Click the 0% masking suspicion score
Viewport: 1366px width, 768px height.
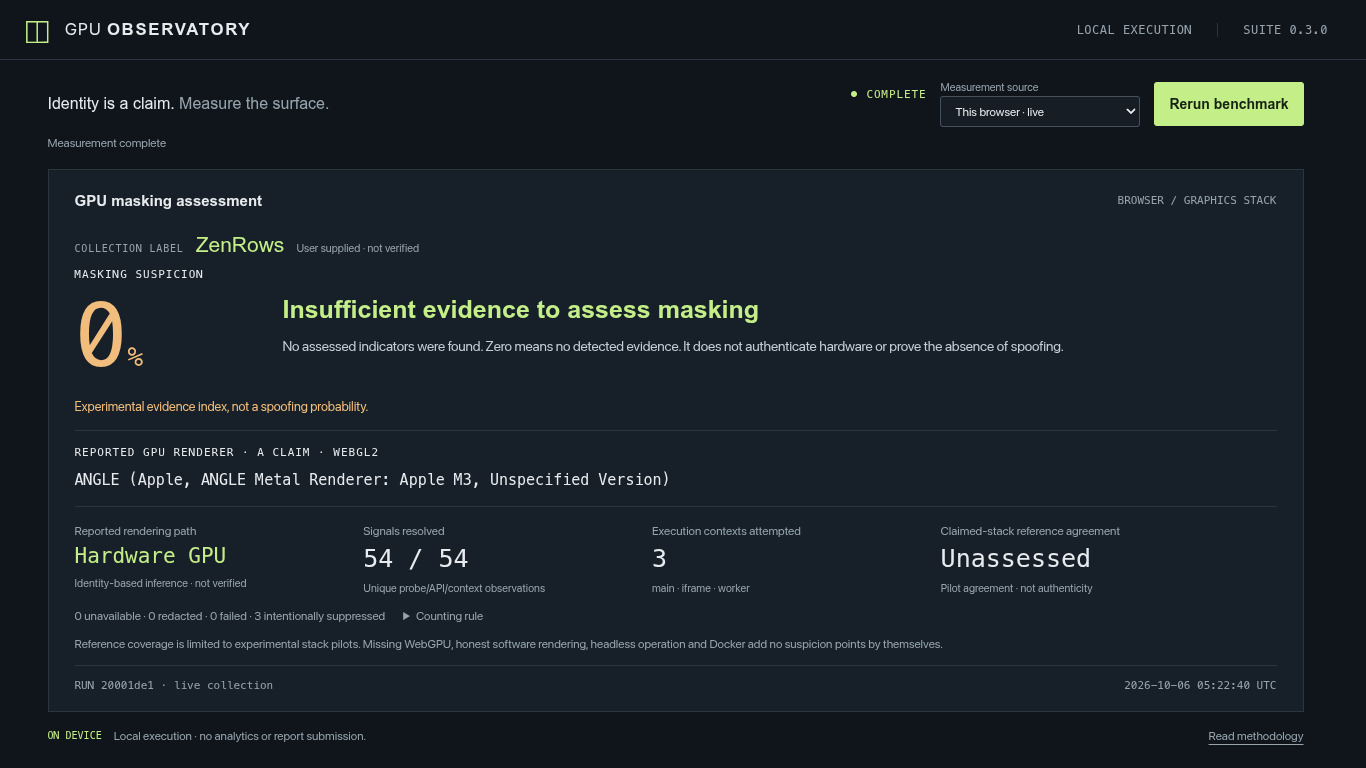(109, 336)
